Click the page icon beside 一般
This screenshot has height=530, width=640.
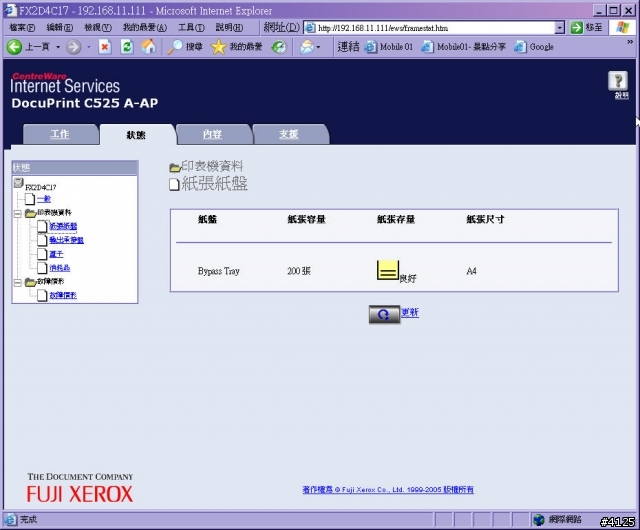tap(30, 199)
